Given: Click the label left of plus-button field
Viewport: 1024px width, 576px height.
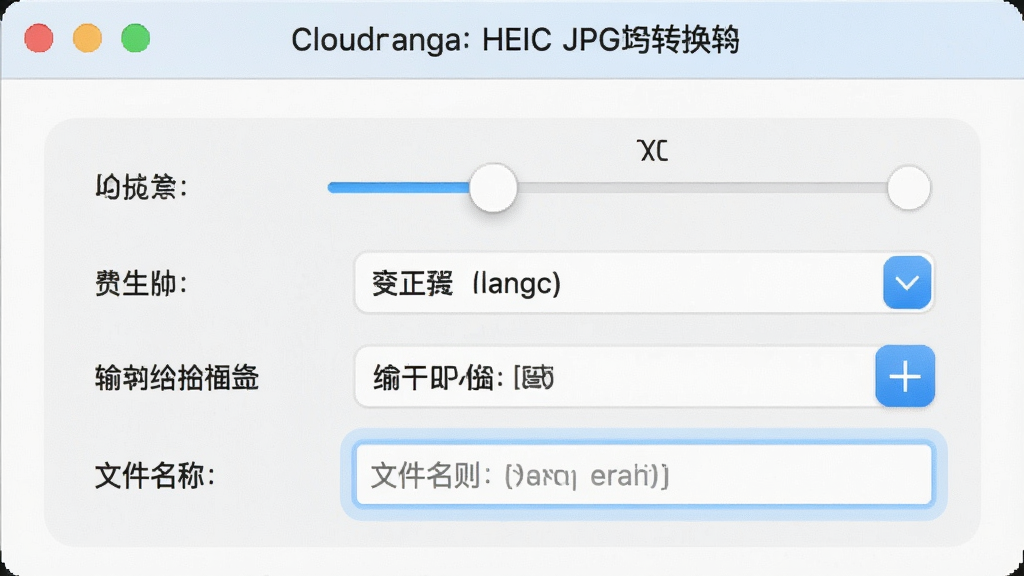Looking at the screenshot, I should [177, 377].
